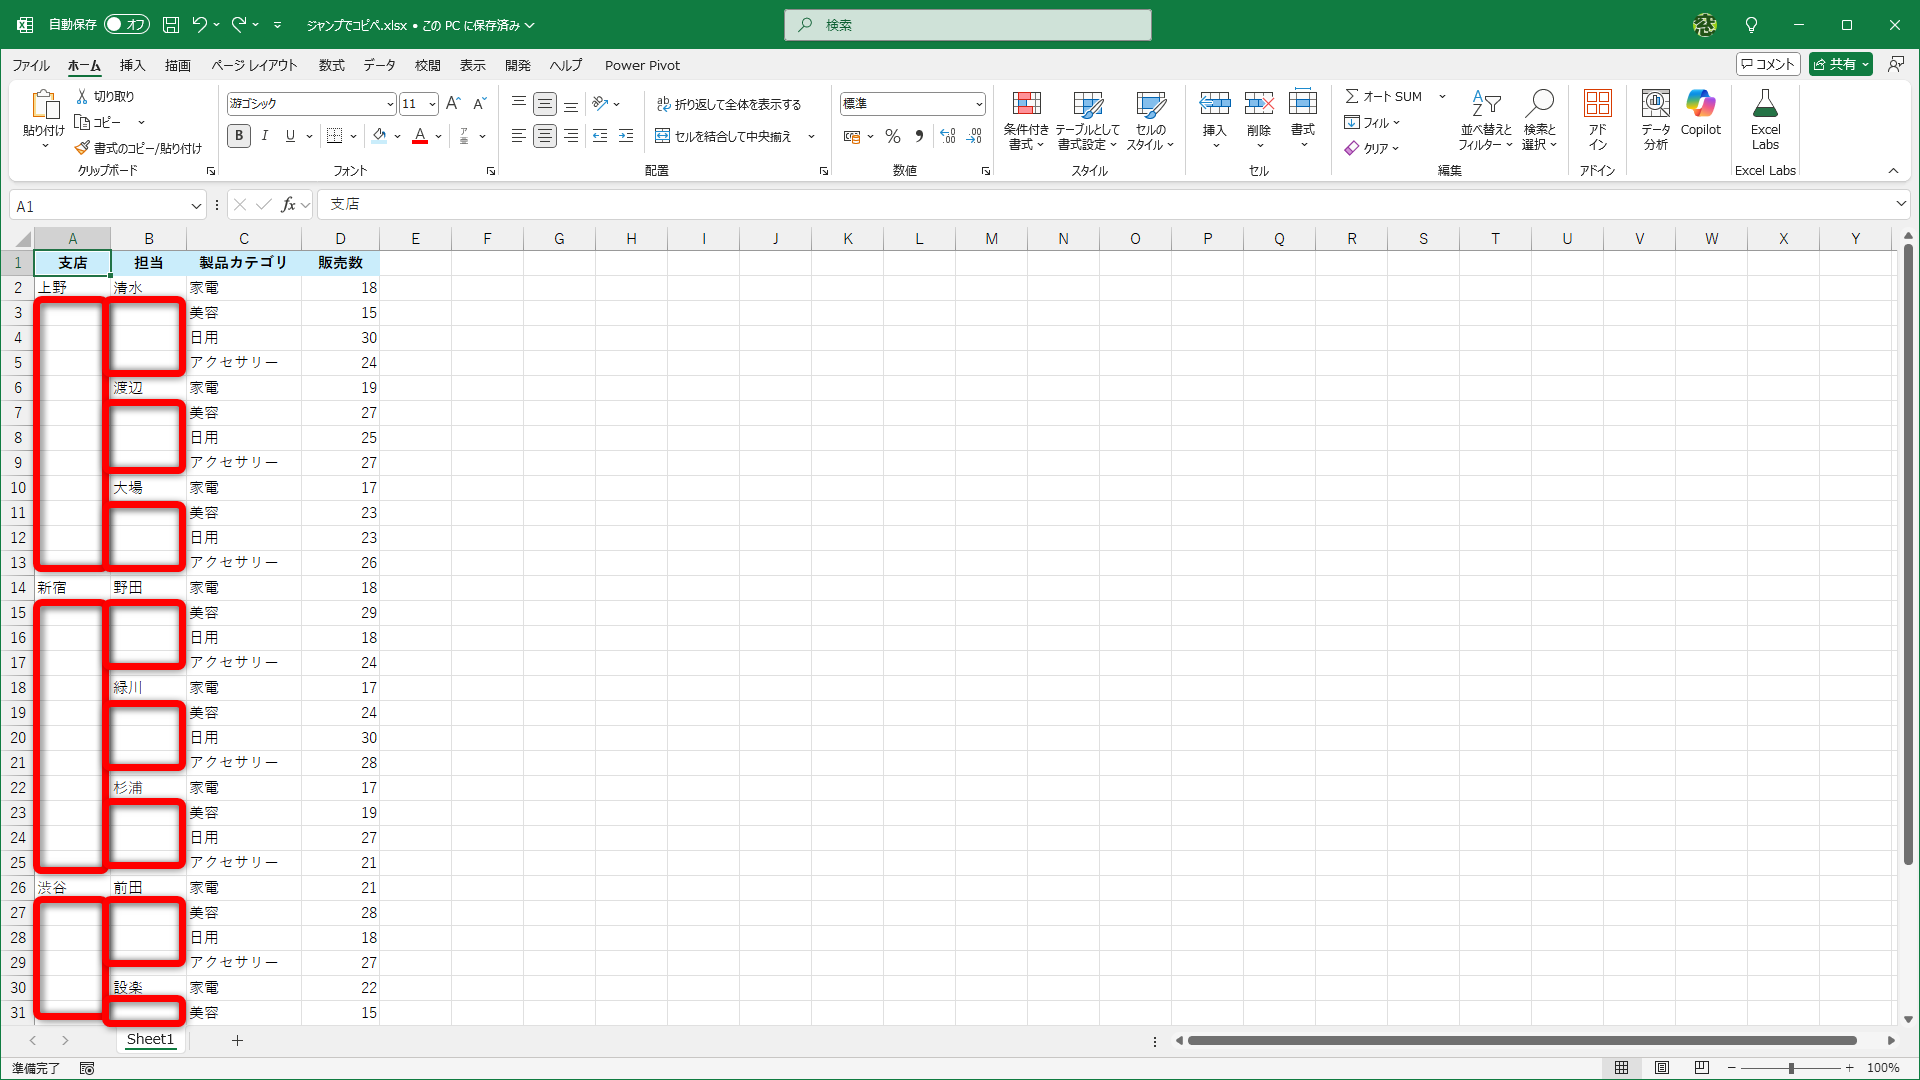Image resolution: width=1920 pixels, height=1080 pixels.
Task: Click the save floppy disk icon
Action: click(171, 25)
